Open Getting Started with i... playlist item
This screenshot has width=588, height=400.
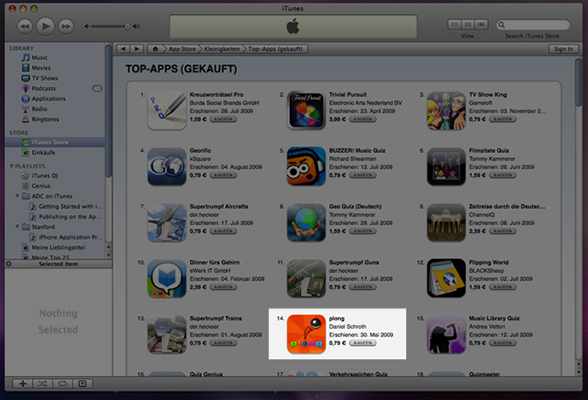[x=66, y=207]
